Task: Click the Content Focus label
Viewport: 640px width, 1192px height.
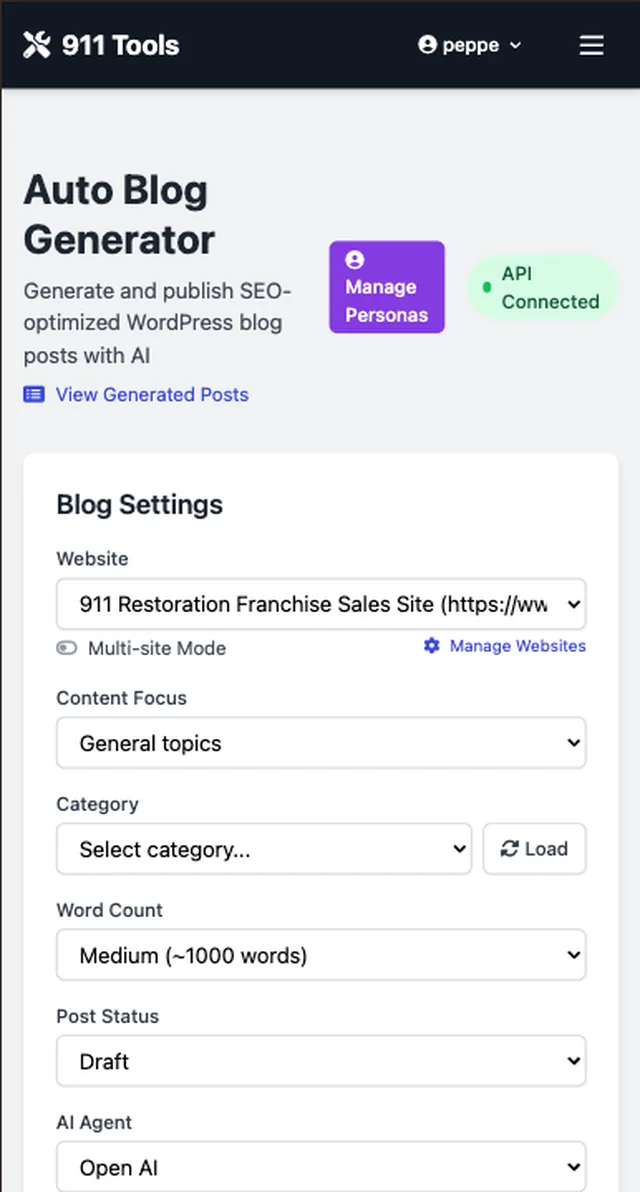Action: coord(122,698)
